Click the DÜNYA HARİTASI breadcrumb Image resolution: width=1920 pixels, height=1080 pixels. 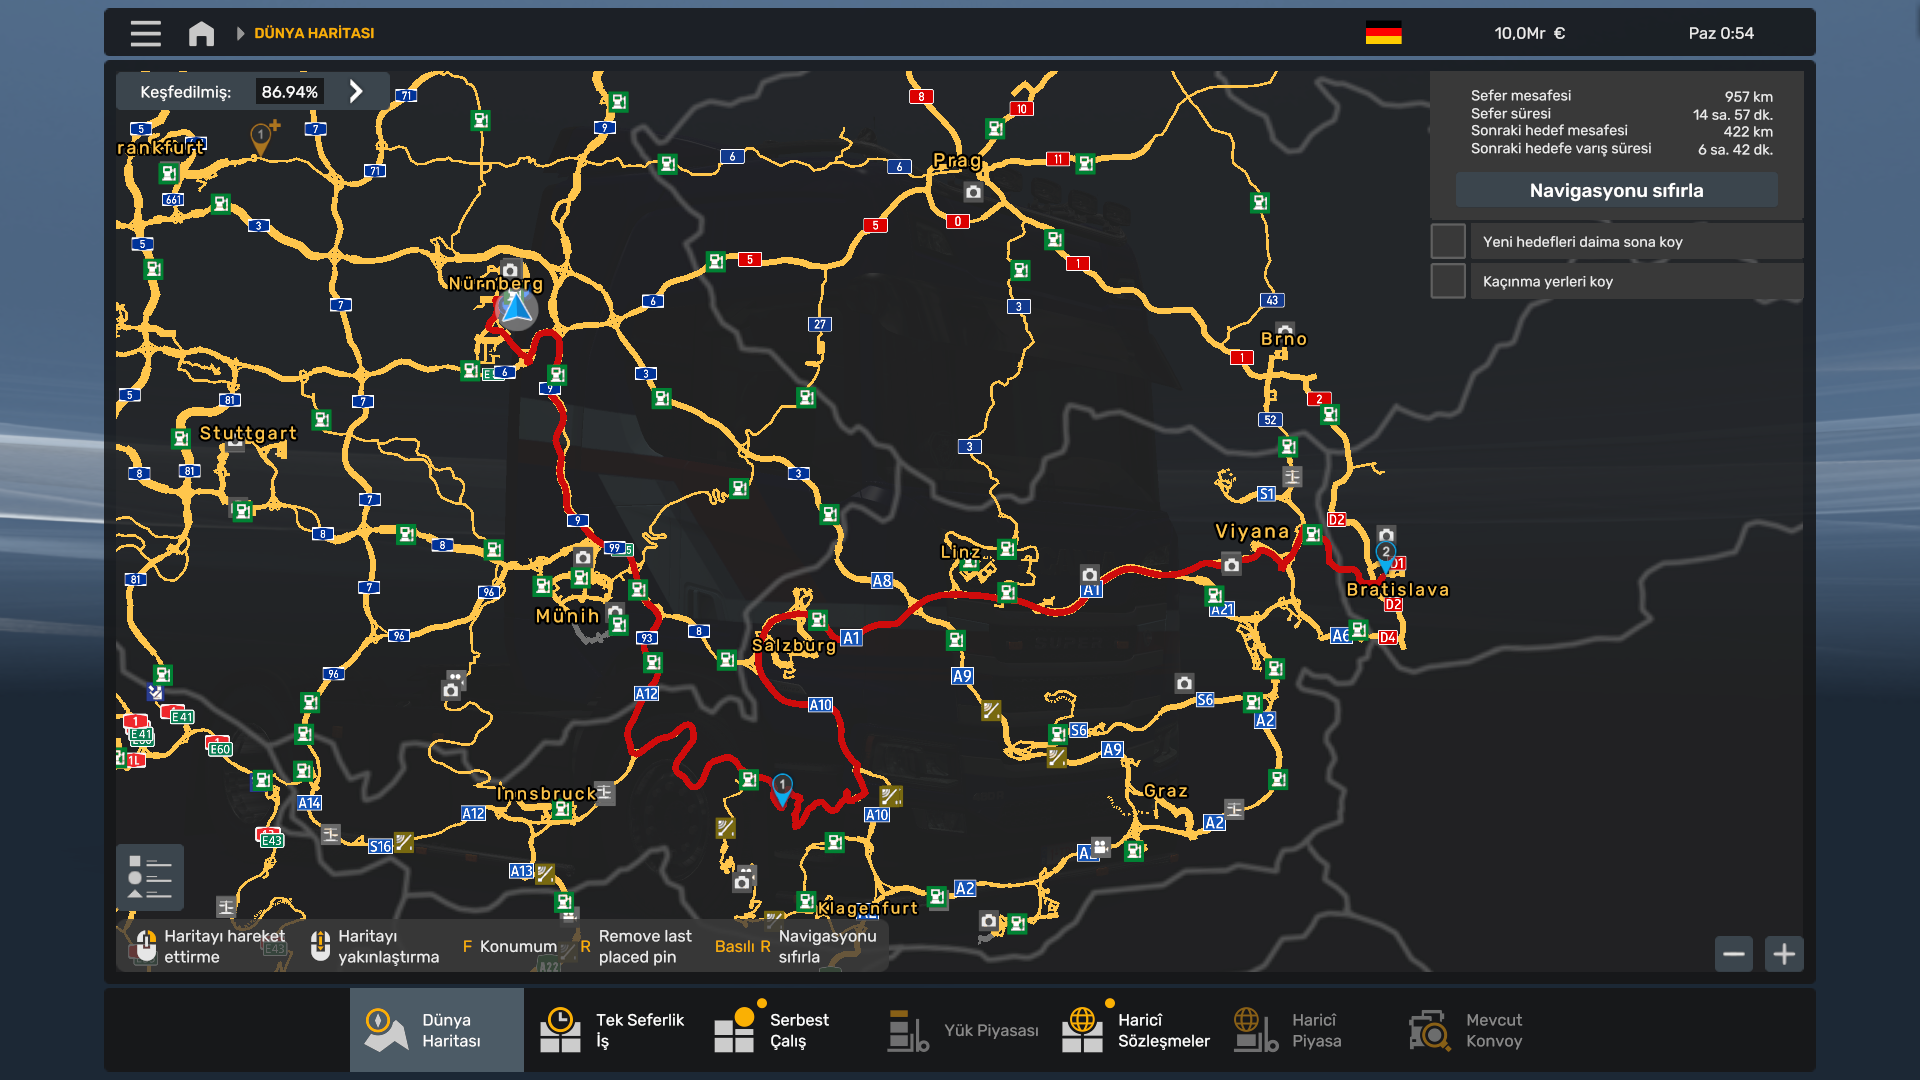[314, 33]
